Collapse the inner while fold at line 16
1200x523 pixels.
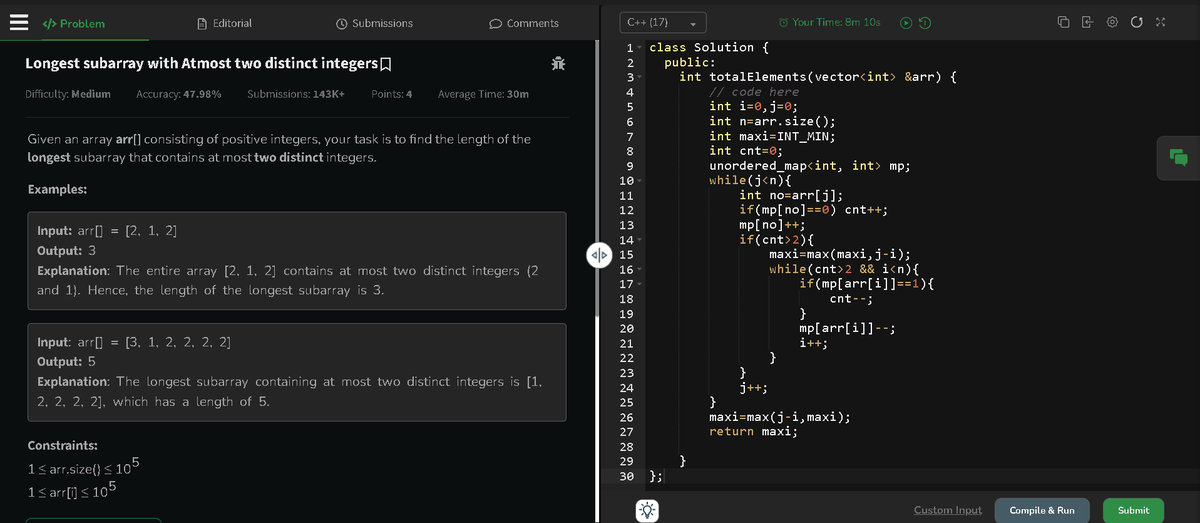(x=638, y=269)
